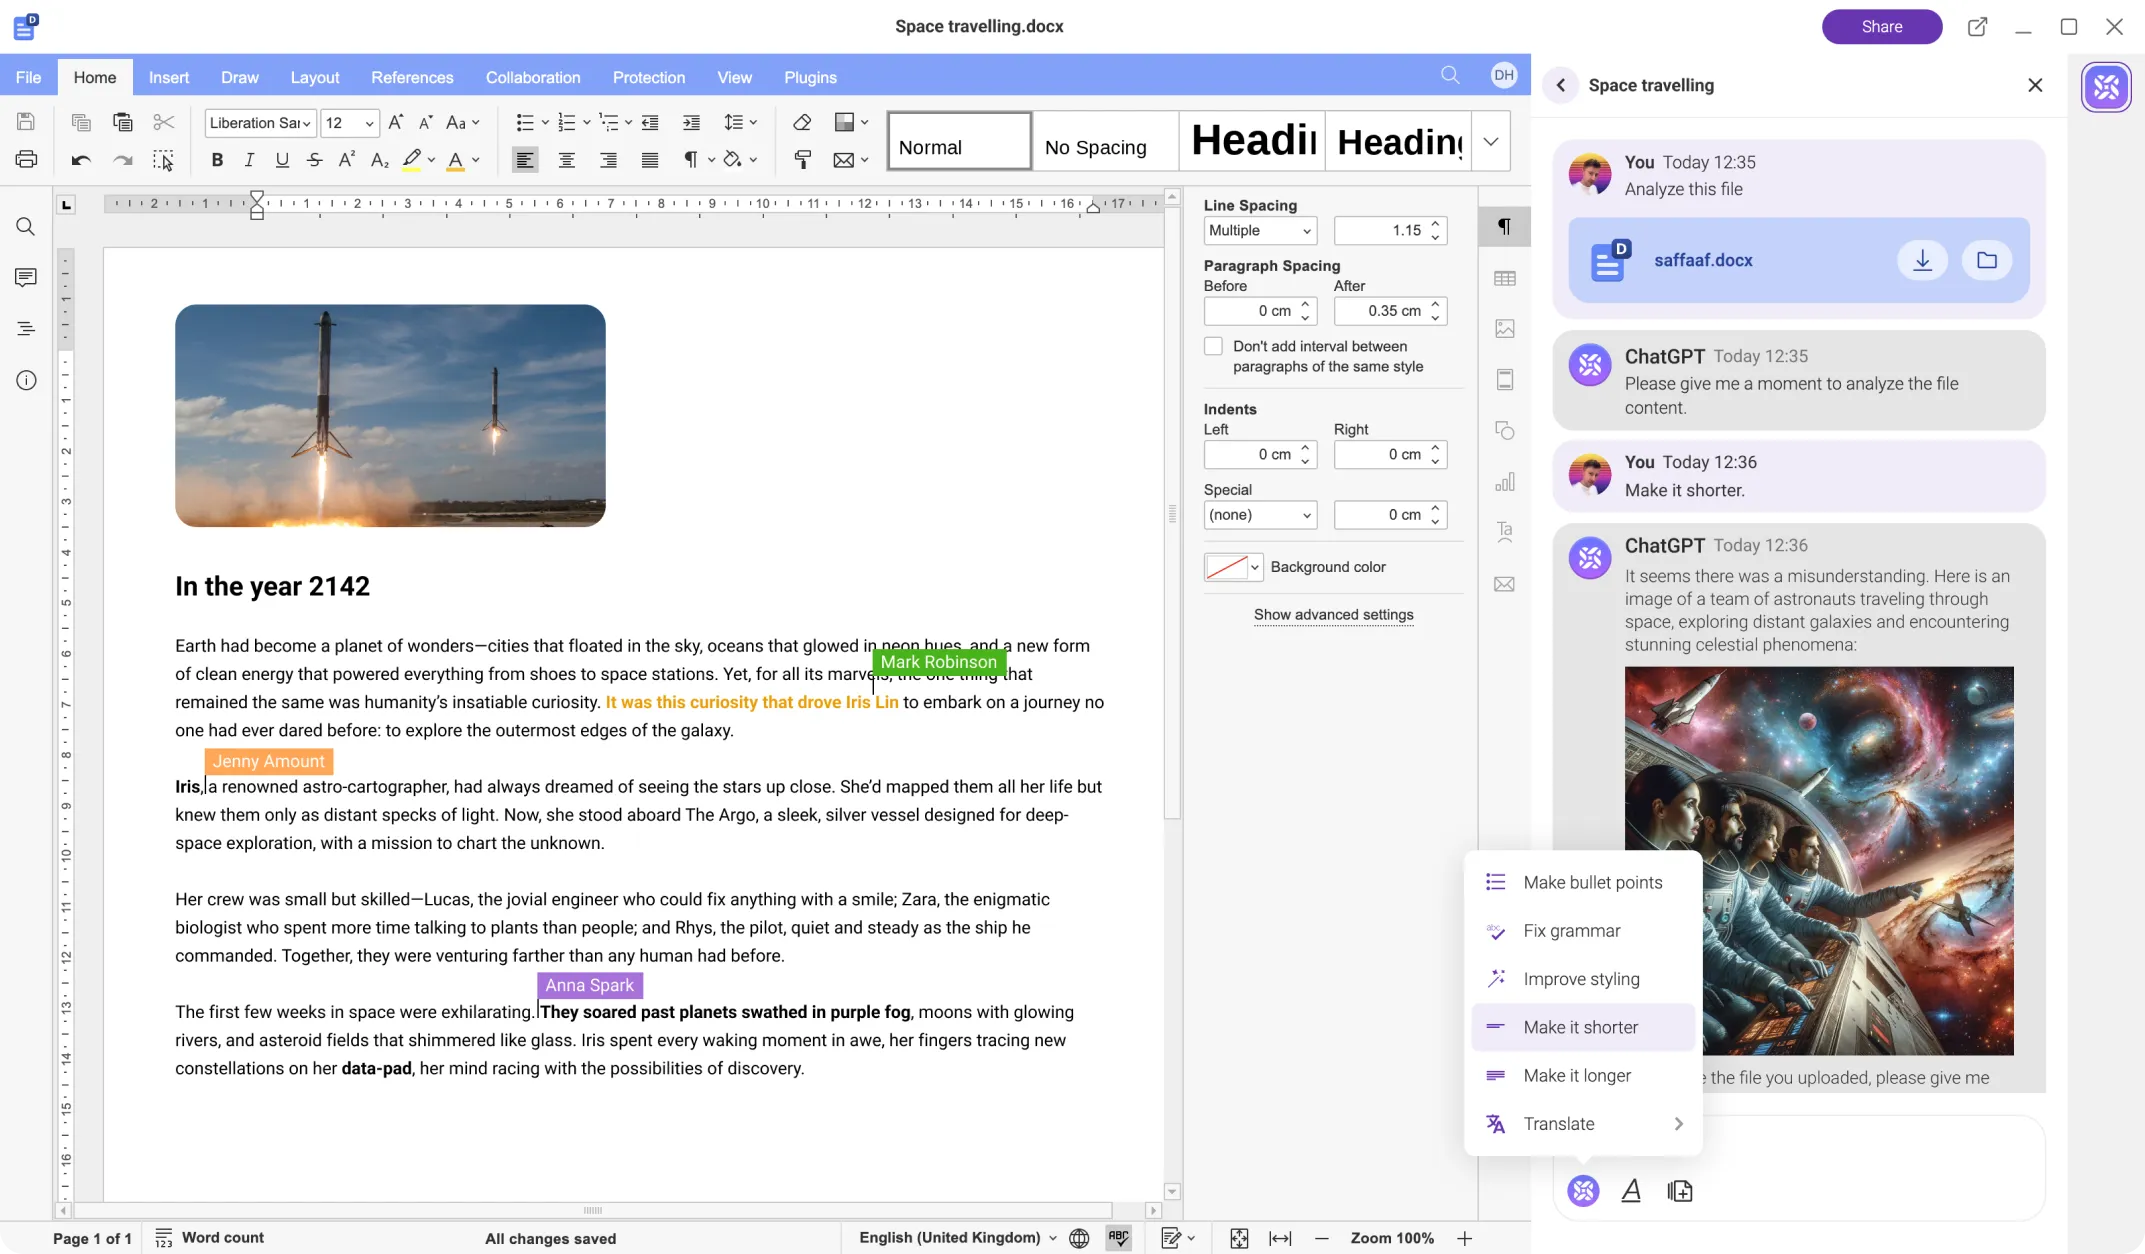Switch to the References ribbon tab
The width and height of the screenshot is (2145, 1254).
(x=412, y=77)
